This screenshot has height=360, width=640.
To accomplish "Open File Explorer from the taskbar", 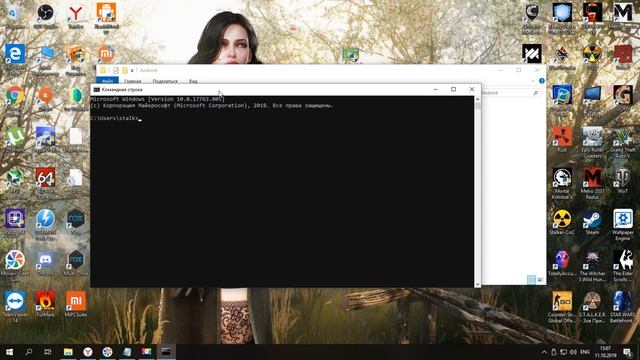I will click(68, 352).
